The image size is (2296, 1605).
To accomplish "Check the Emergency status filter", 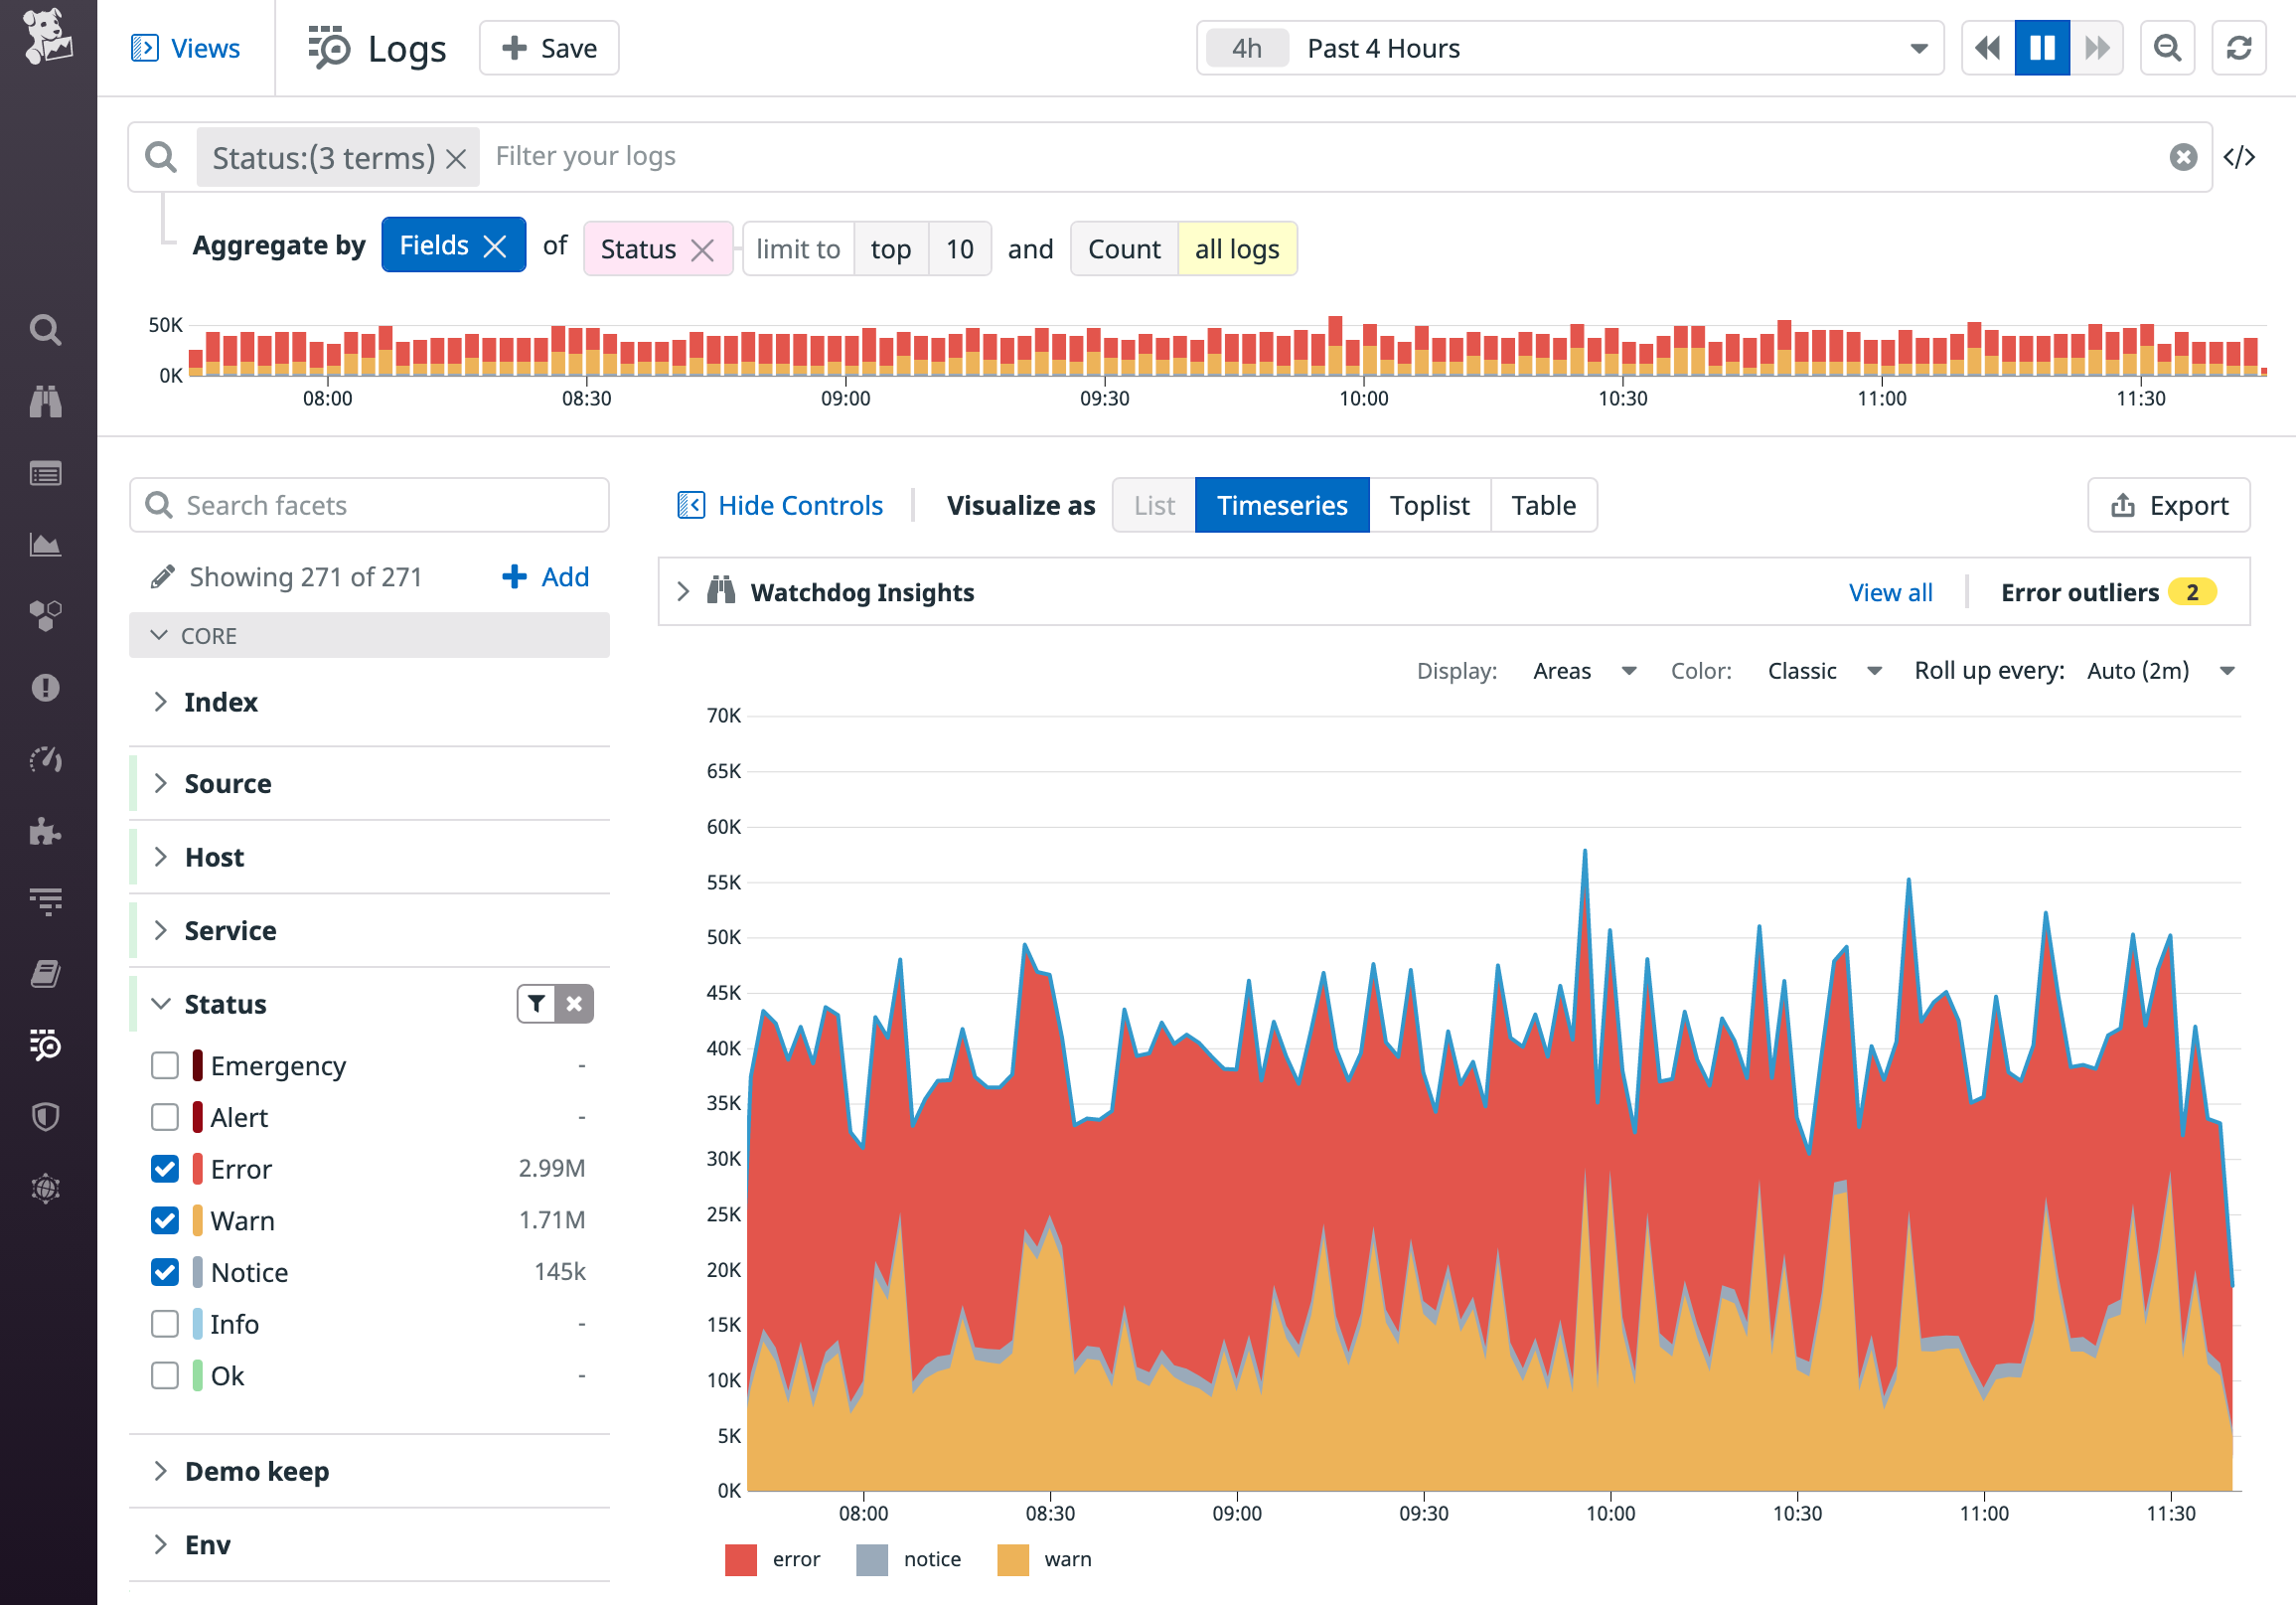I will click(164, 1065).
